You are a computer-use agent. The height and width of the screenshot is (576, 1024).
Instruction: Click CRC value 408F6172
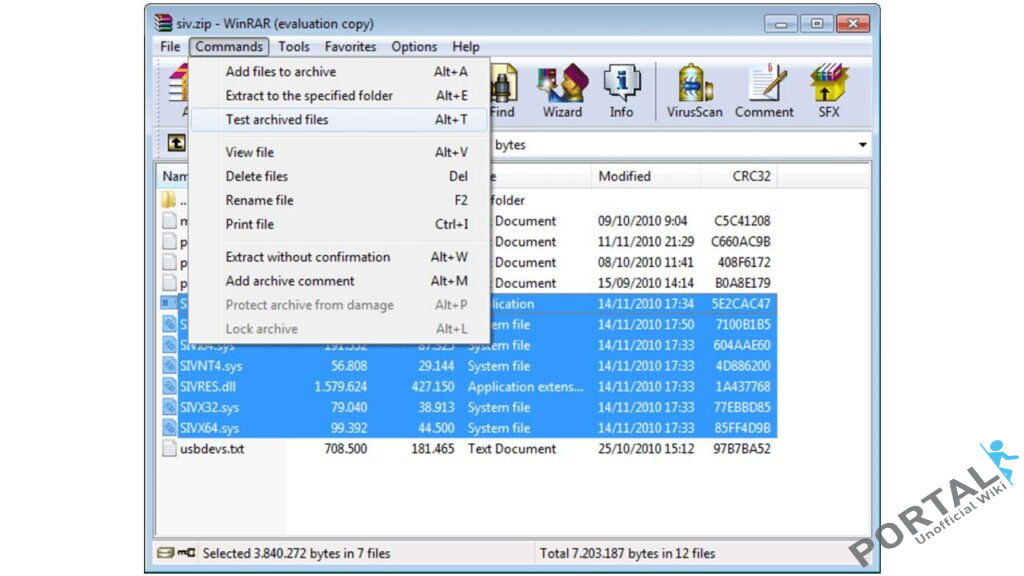(x=744, y=263)
